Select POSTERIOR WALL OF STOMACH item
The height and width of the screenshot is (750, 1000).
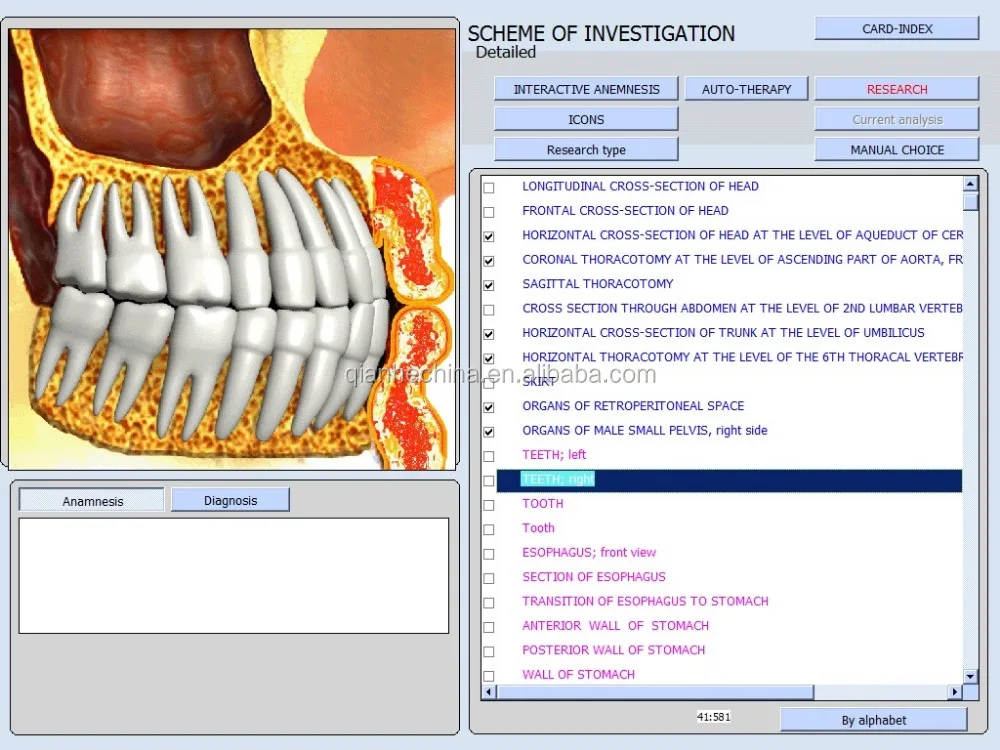click(613, 650)
